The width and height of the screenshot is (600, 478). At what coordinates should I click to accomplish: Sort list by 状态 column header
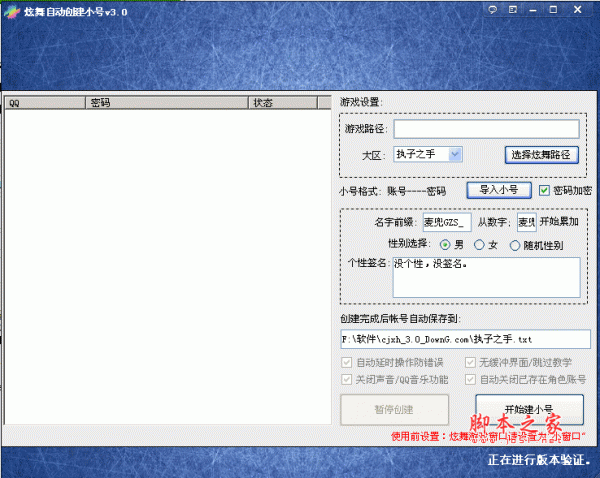pos(283,103)
